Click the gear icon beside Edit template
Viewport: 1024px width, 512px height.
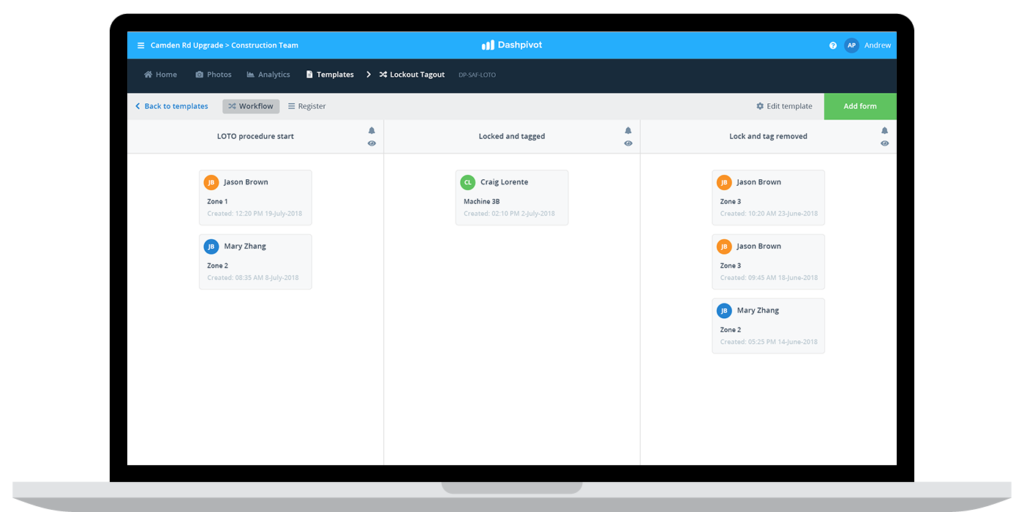click(760, 106)
